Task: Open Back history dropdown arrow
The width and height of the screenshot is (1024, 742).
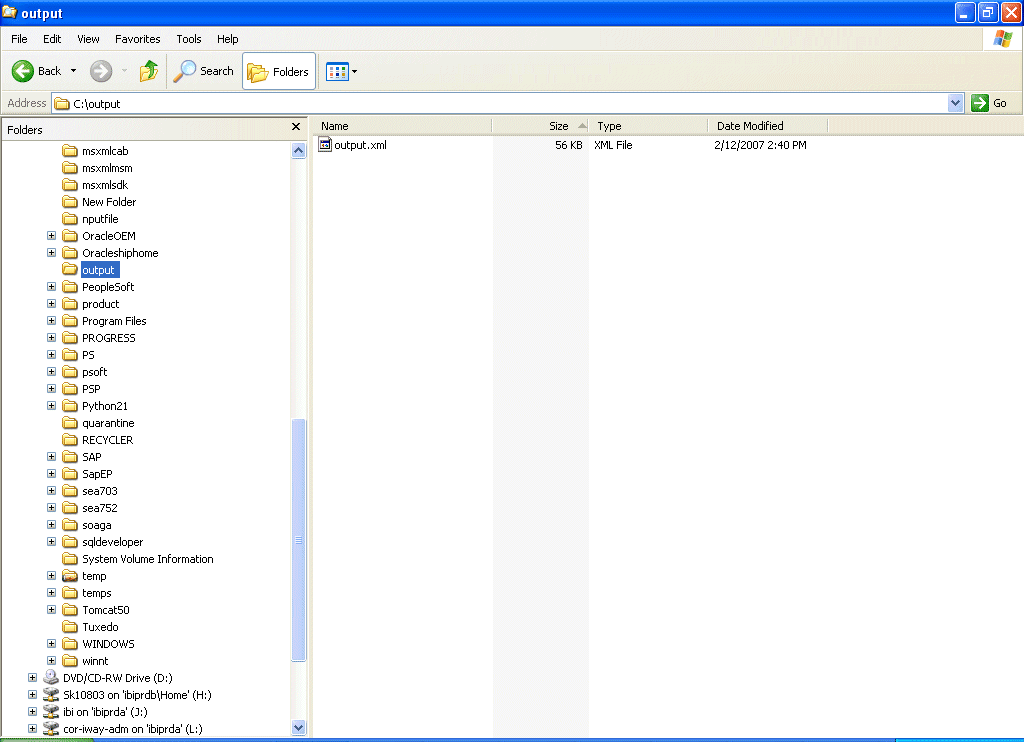Action: click(73, 71)
